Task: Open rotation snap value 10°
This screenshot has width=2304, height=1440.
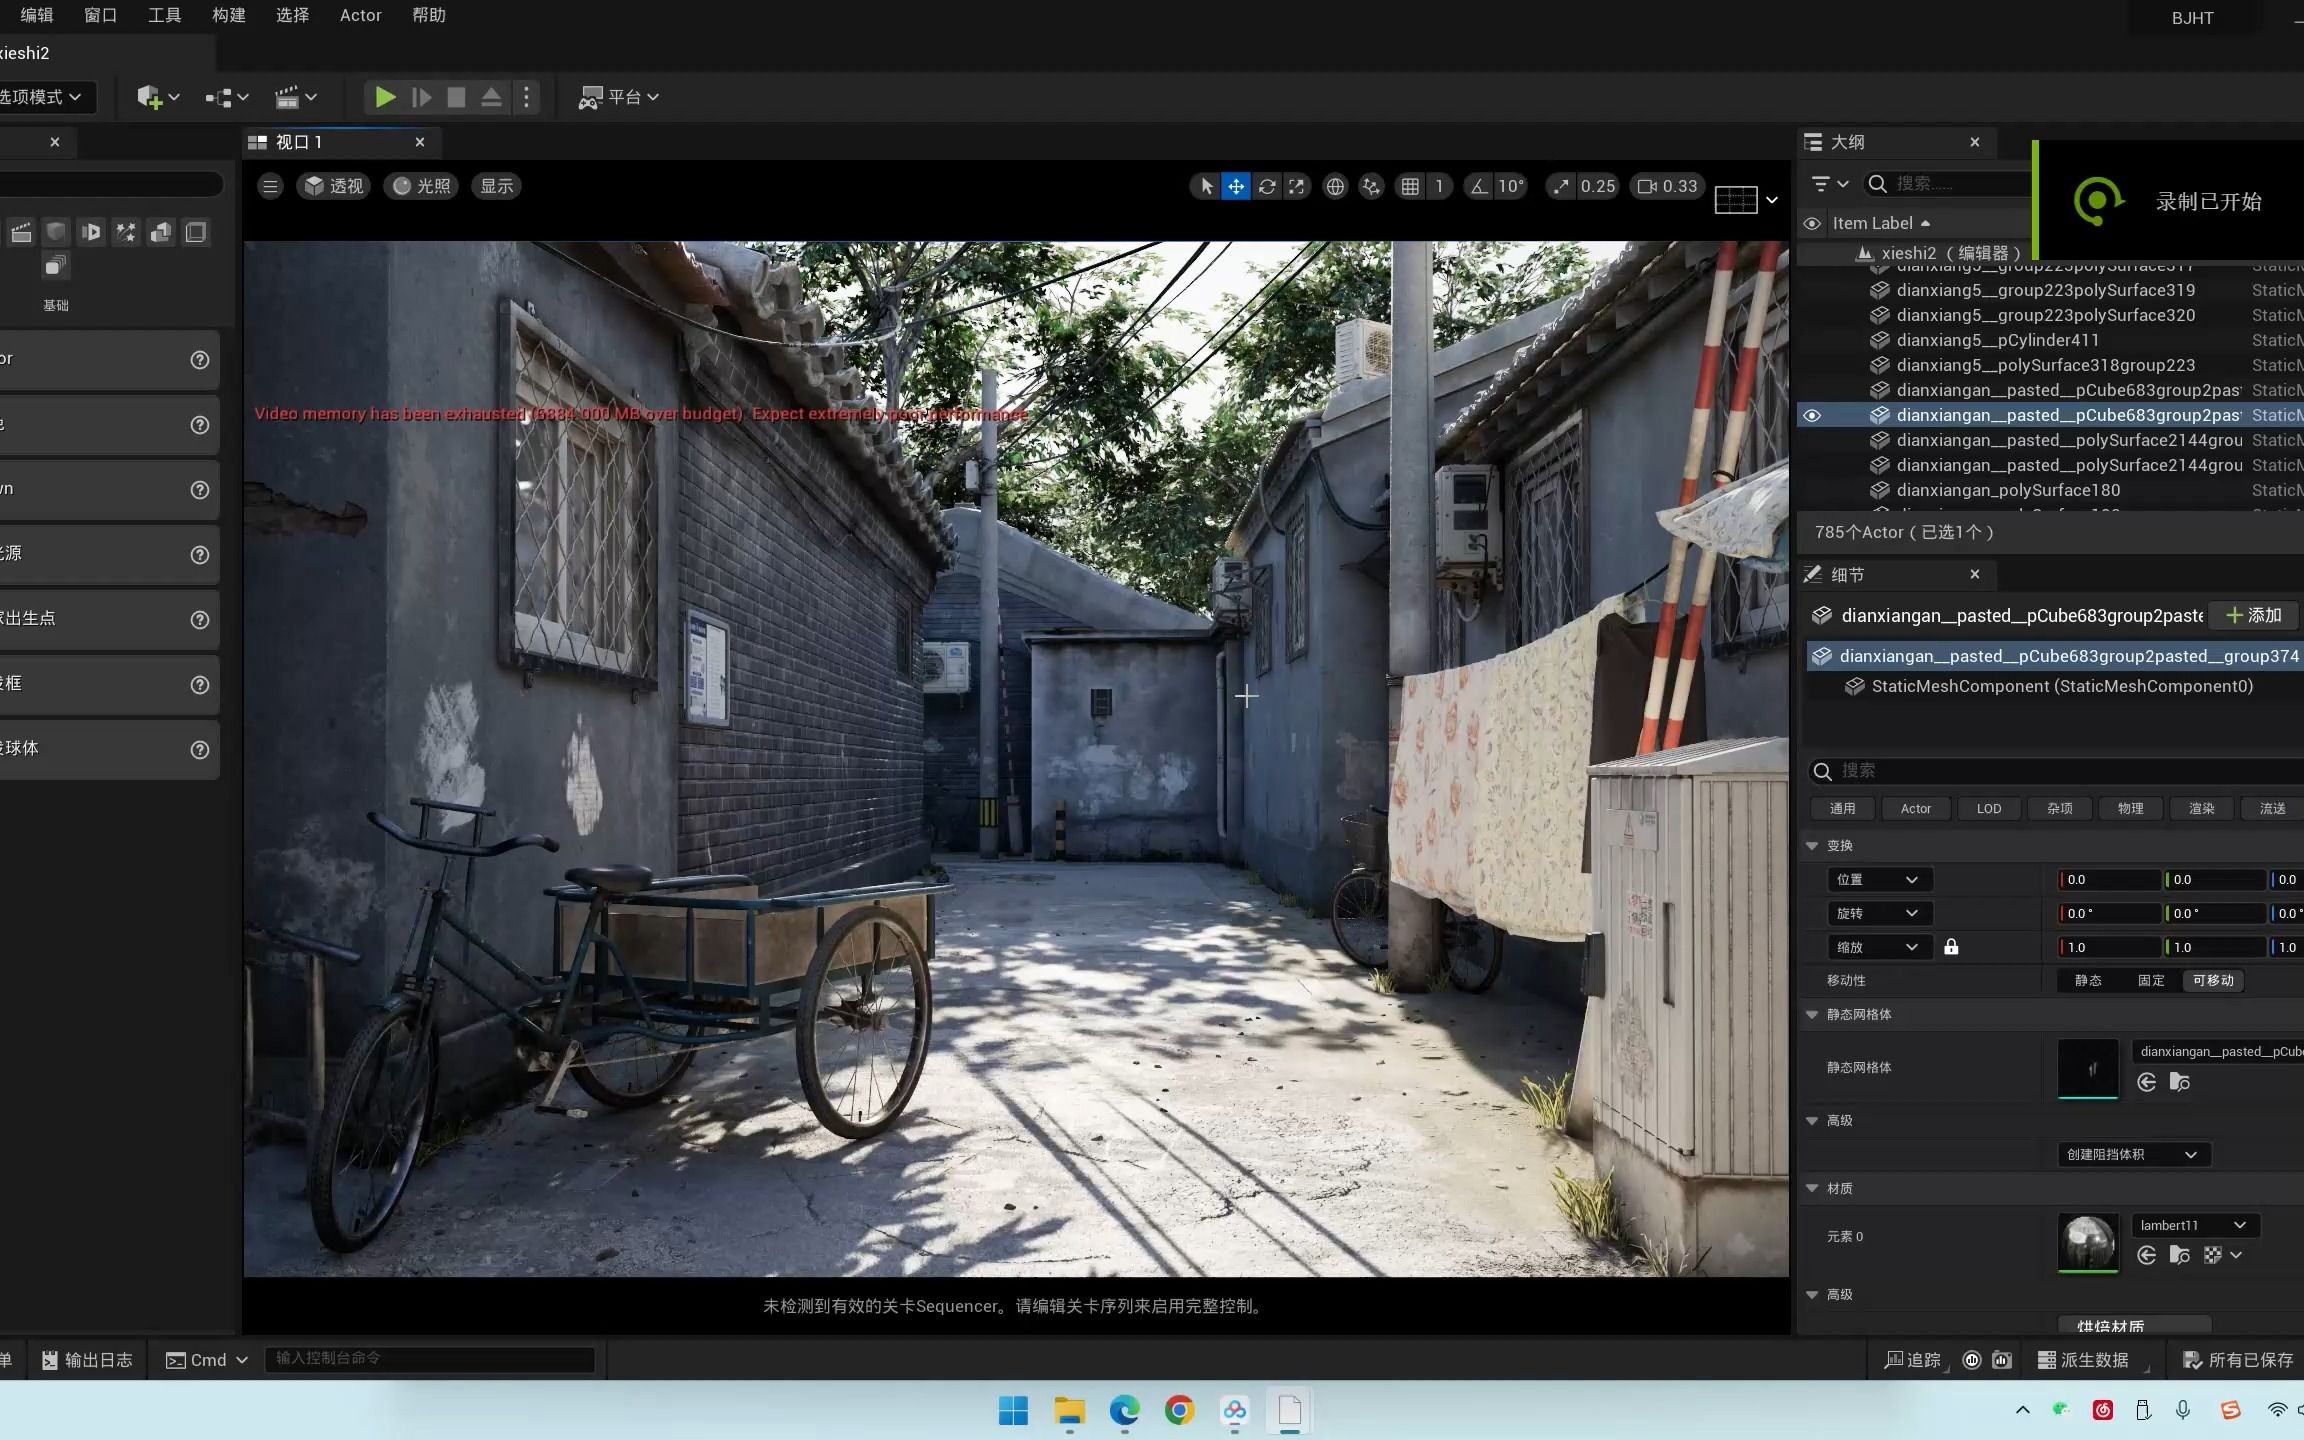Action: tap(1510, 186)
